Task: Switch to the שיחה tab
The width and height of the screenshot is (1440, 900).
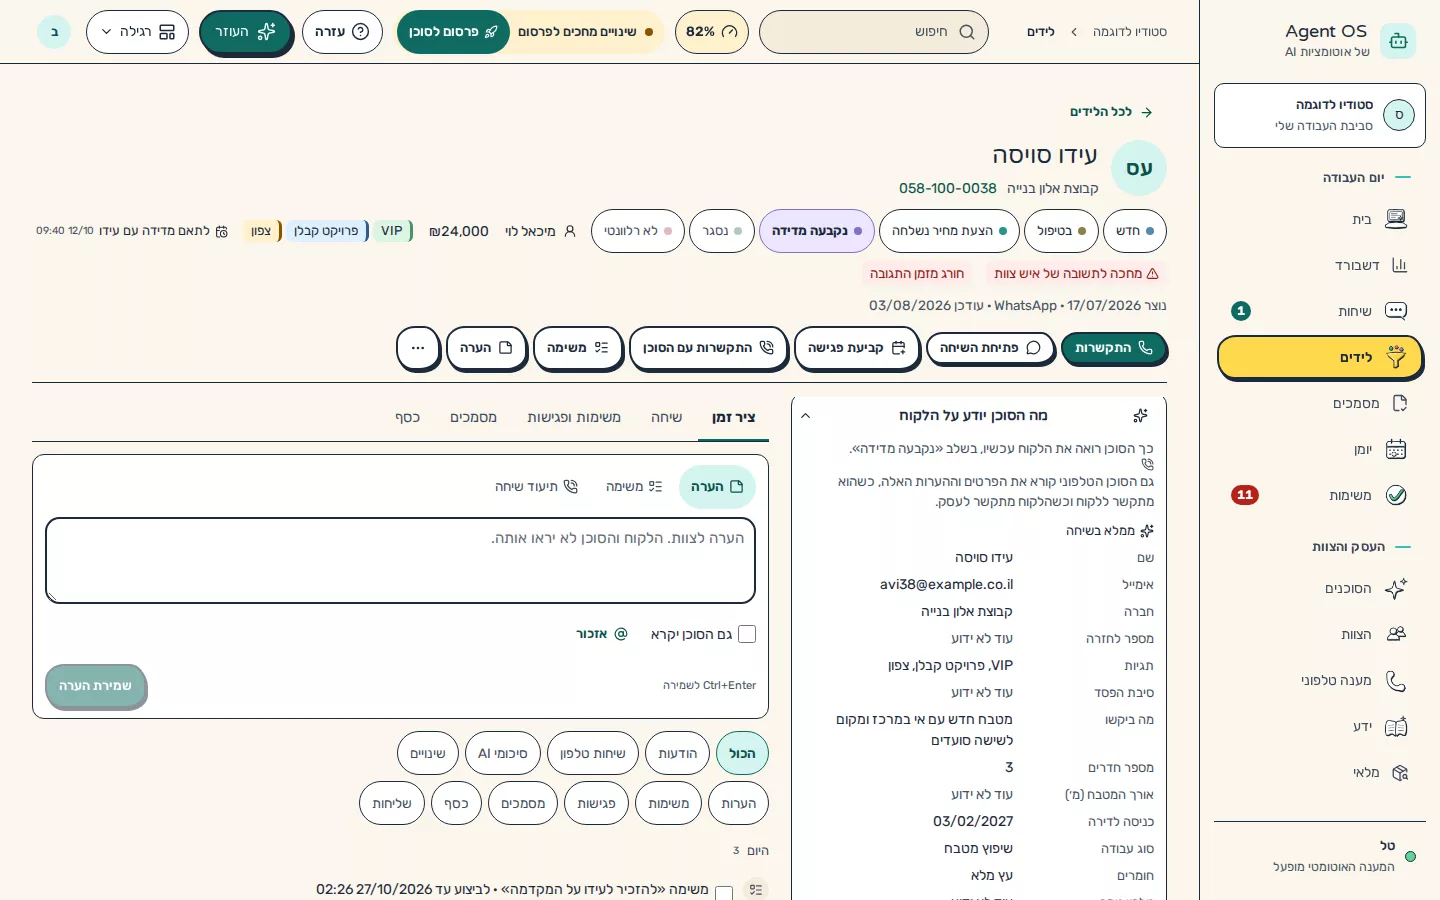Action: (666, 417)
